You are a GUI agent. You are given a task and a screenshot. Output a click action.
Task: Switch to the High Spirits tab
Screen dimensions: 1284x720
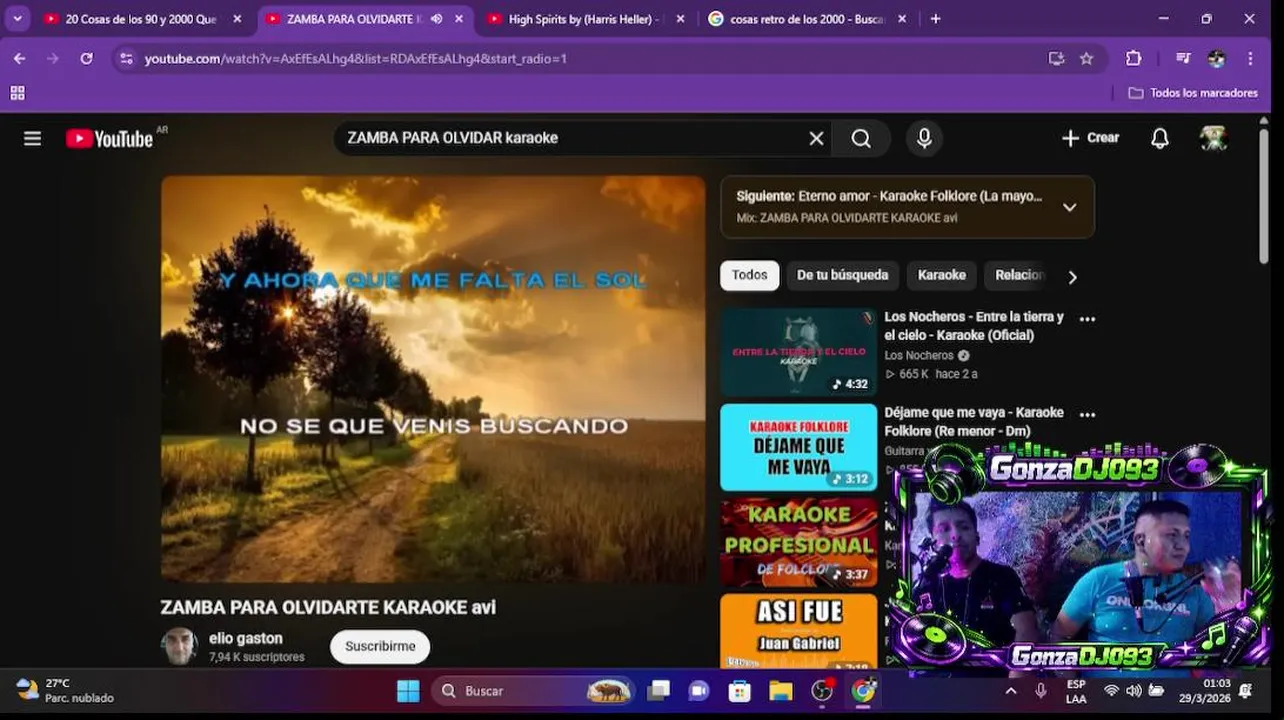coord(582,19)
